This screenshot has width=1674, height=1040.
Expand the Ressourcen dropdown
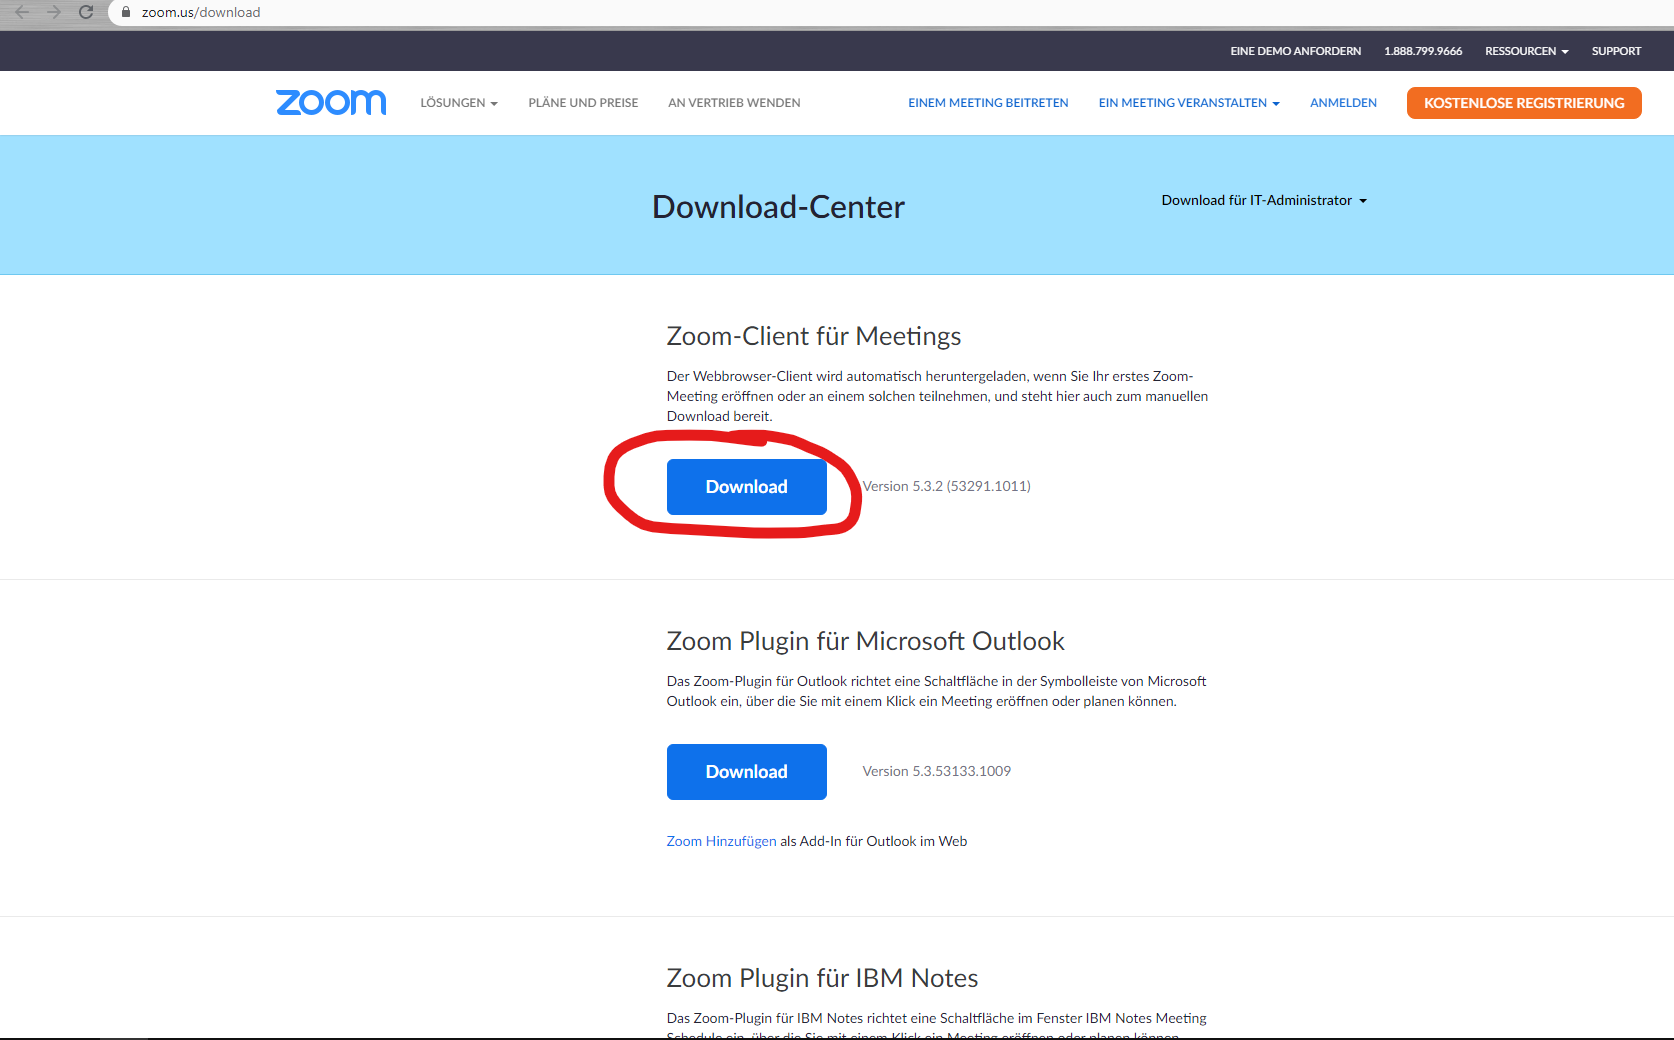click(x=1527, y=51)
